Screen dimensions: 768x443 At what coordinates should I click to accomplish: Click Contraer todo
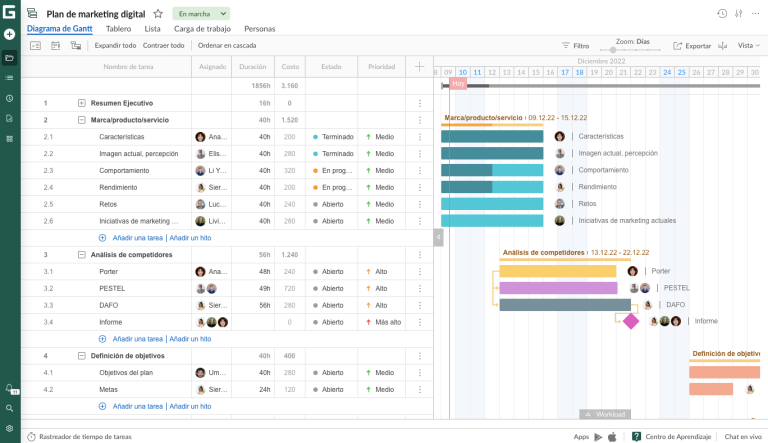(x=164, y=46)
